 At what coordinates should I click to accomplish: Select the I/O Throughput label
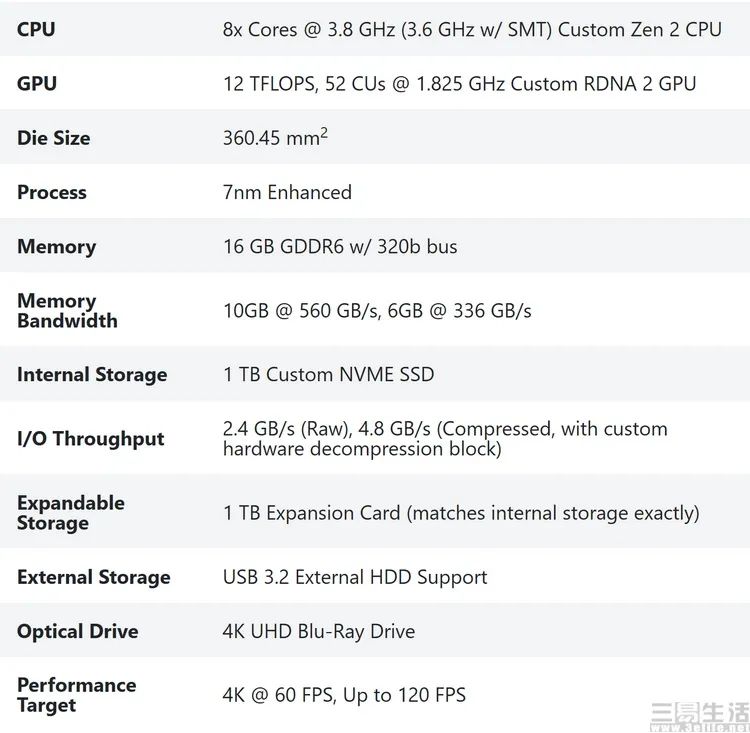(90, 438)
